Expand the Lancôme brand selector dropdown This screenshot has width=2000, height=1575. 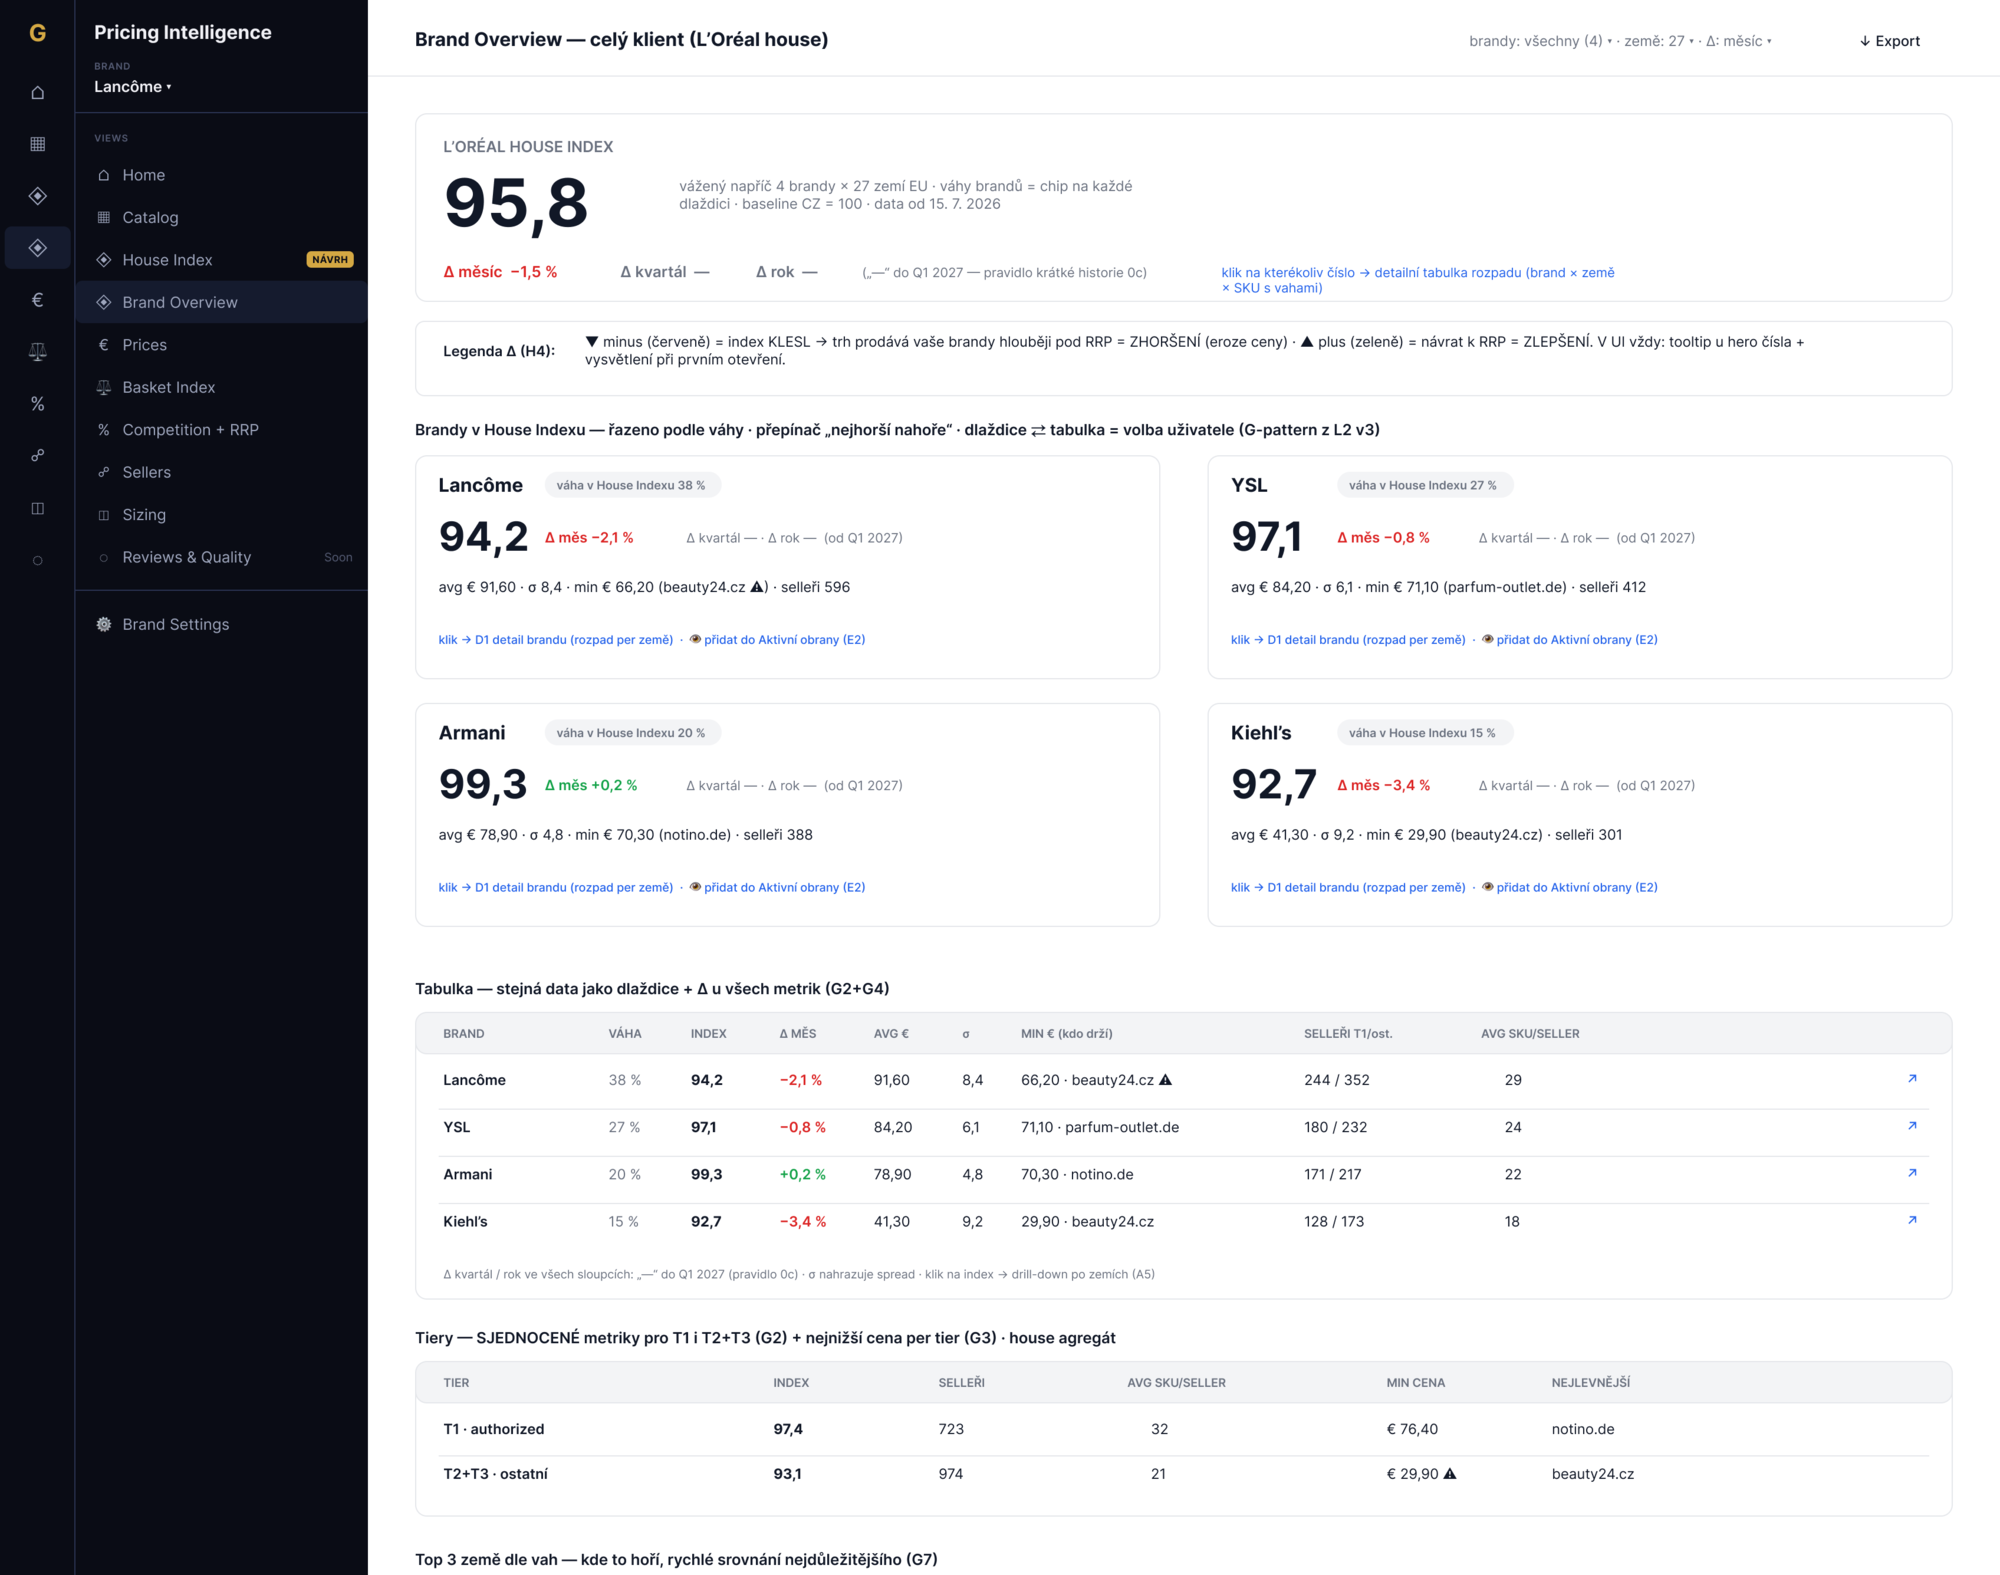coord(133,87)
